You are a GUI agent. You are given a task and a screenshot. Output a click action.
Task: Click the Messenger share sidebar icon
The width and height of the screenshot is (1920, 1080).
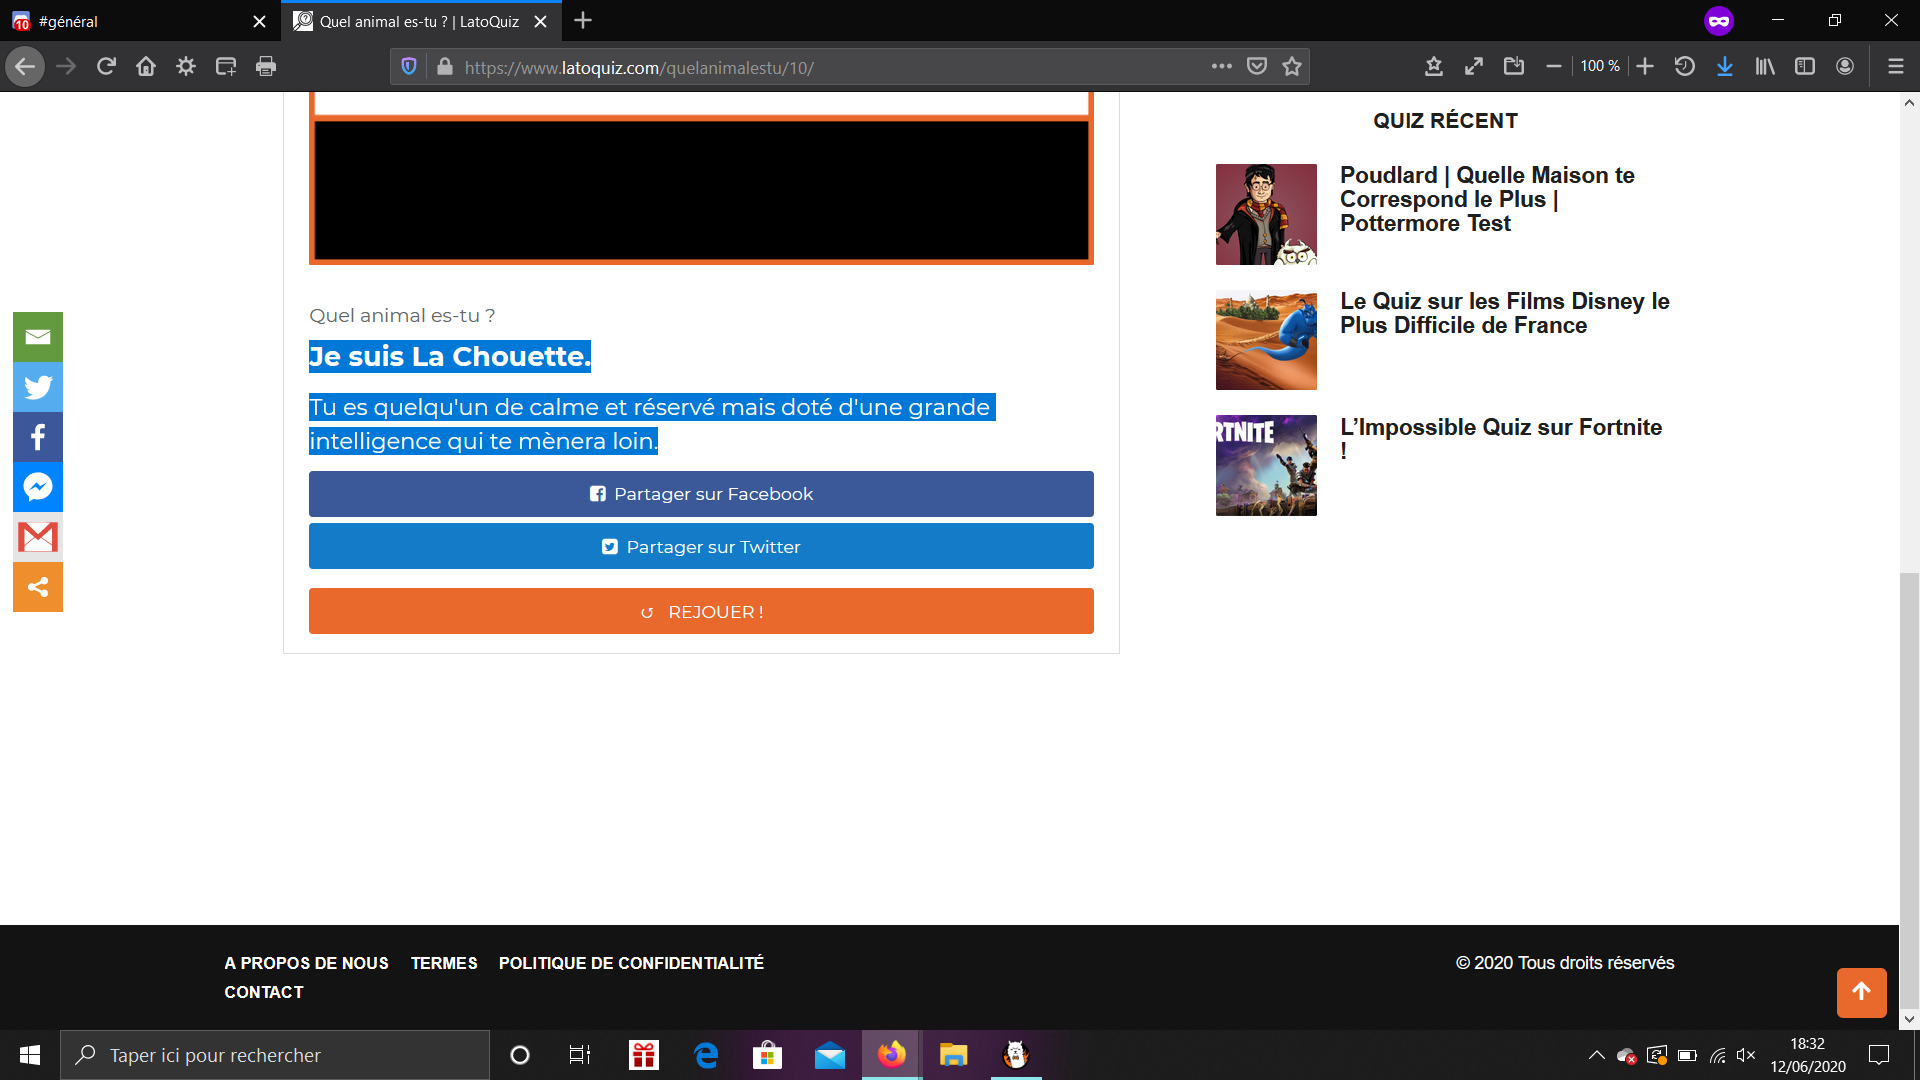38,487
